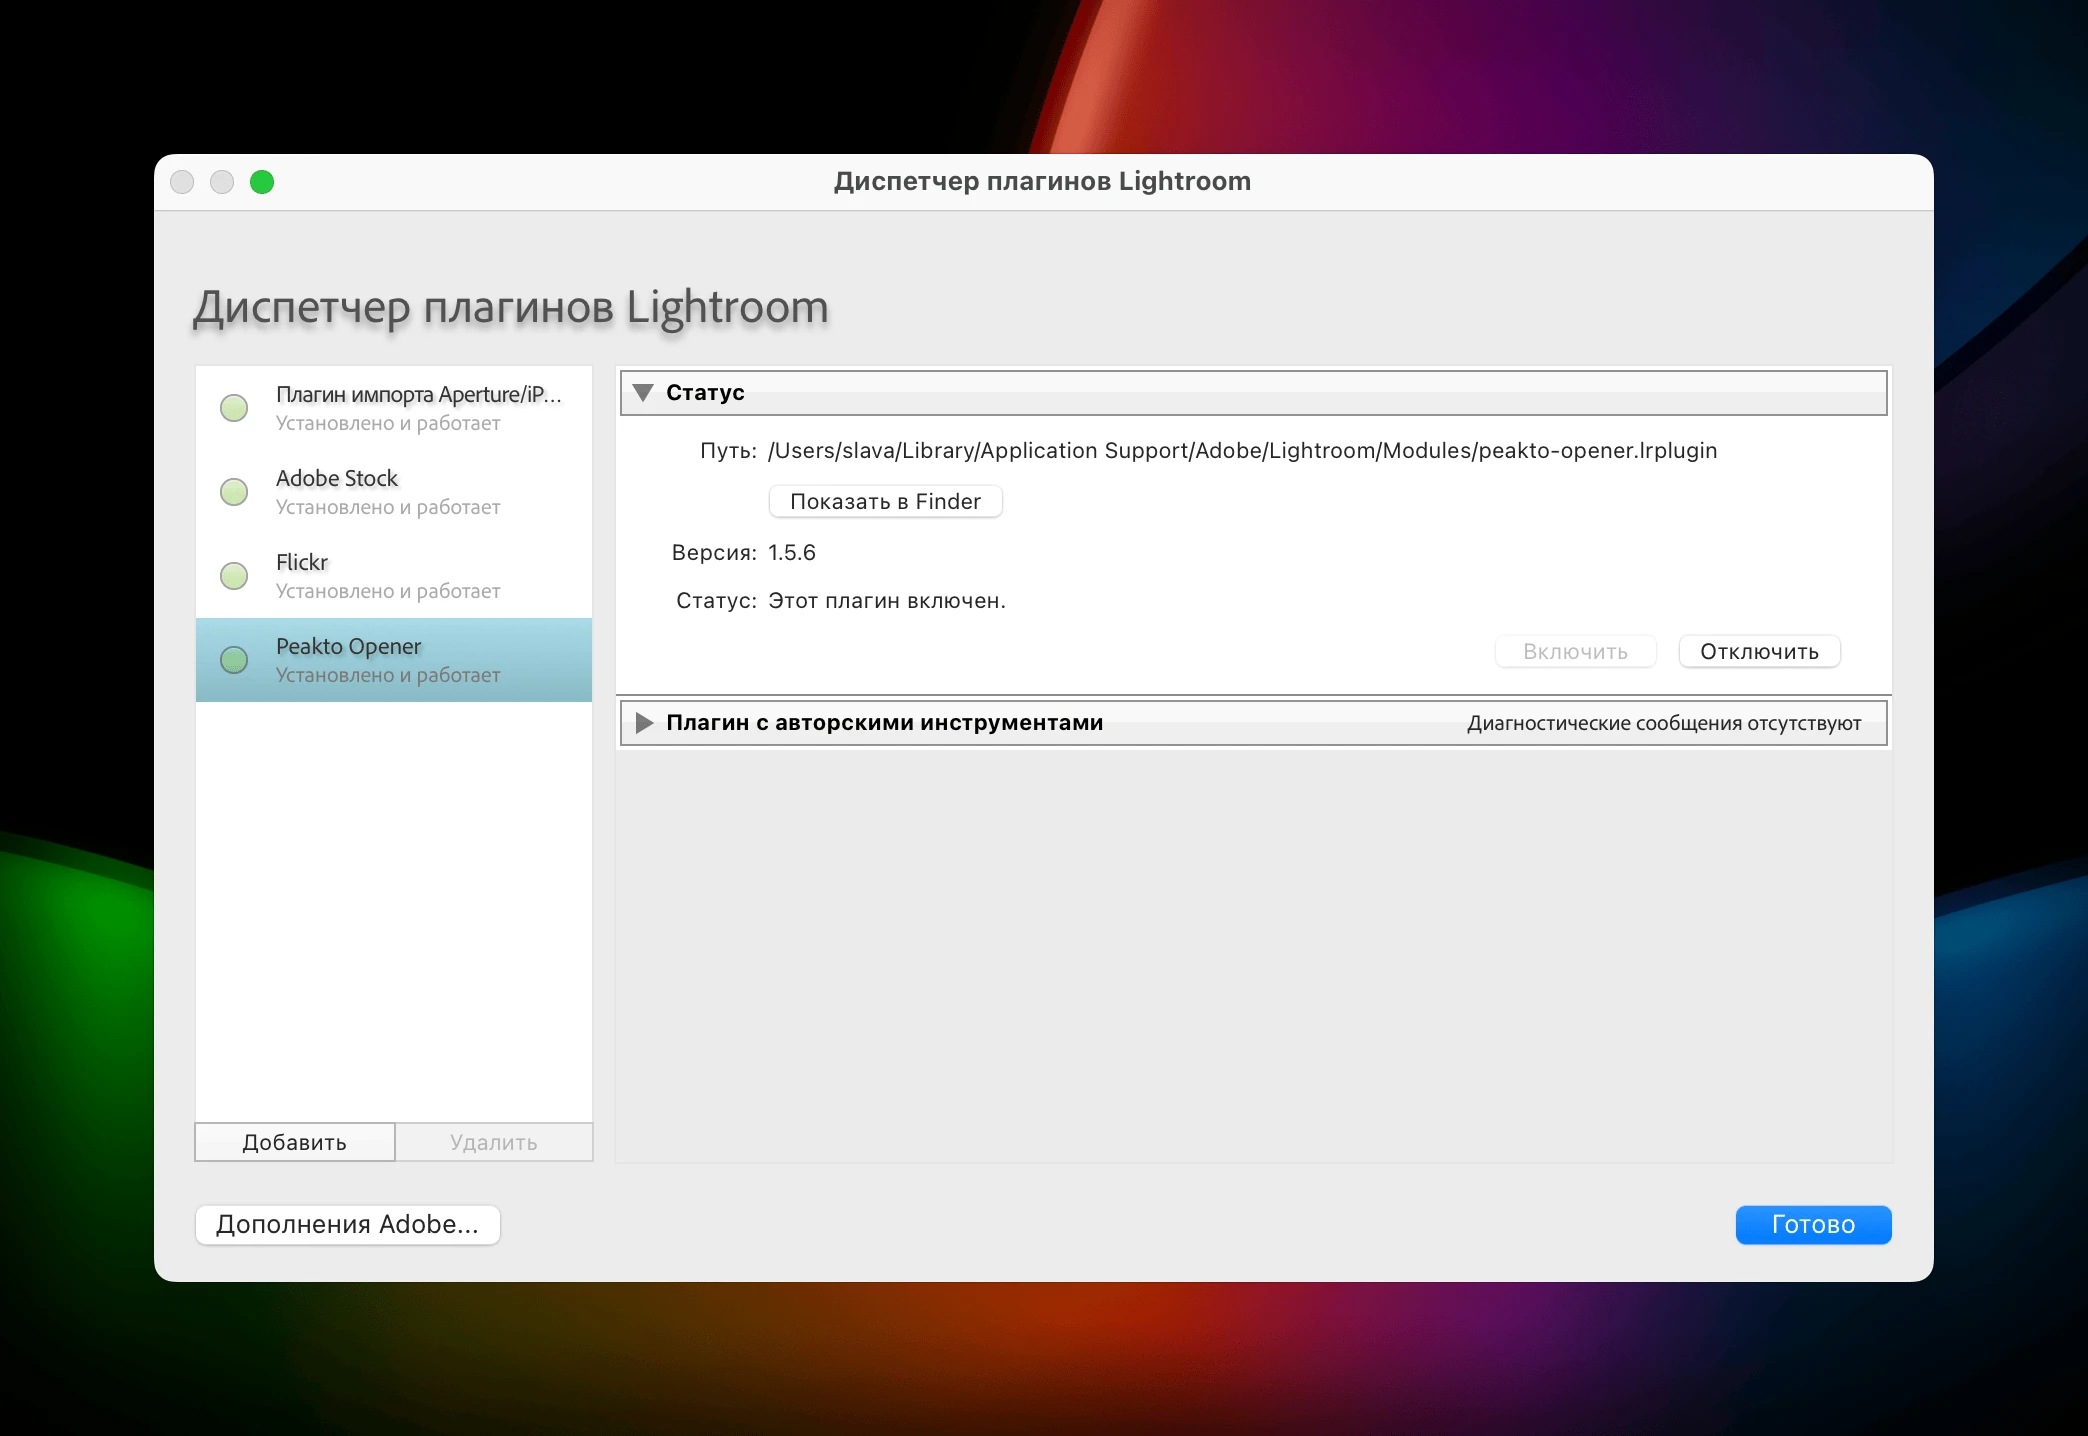Click Установлено и работает under Adobe Stock

[x=388, y=507]
